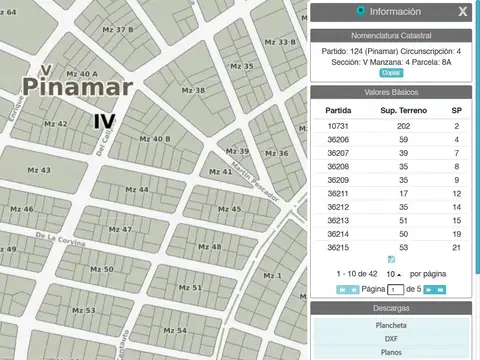This screenshot has height=360, width=480.
Task: Click block Mz 48 on the map
Action: (x=210, y=247)
